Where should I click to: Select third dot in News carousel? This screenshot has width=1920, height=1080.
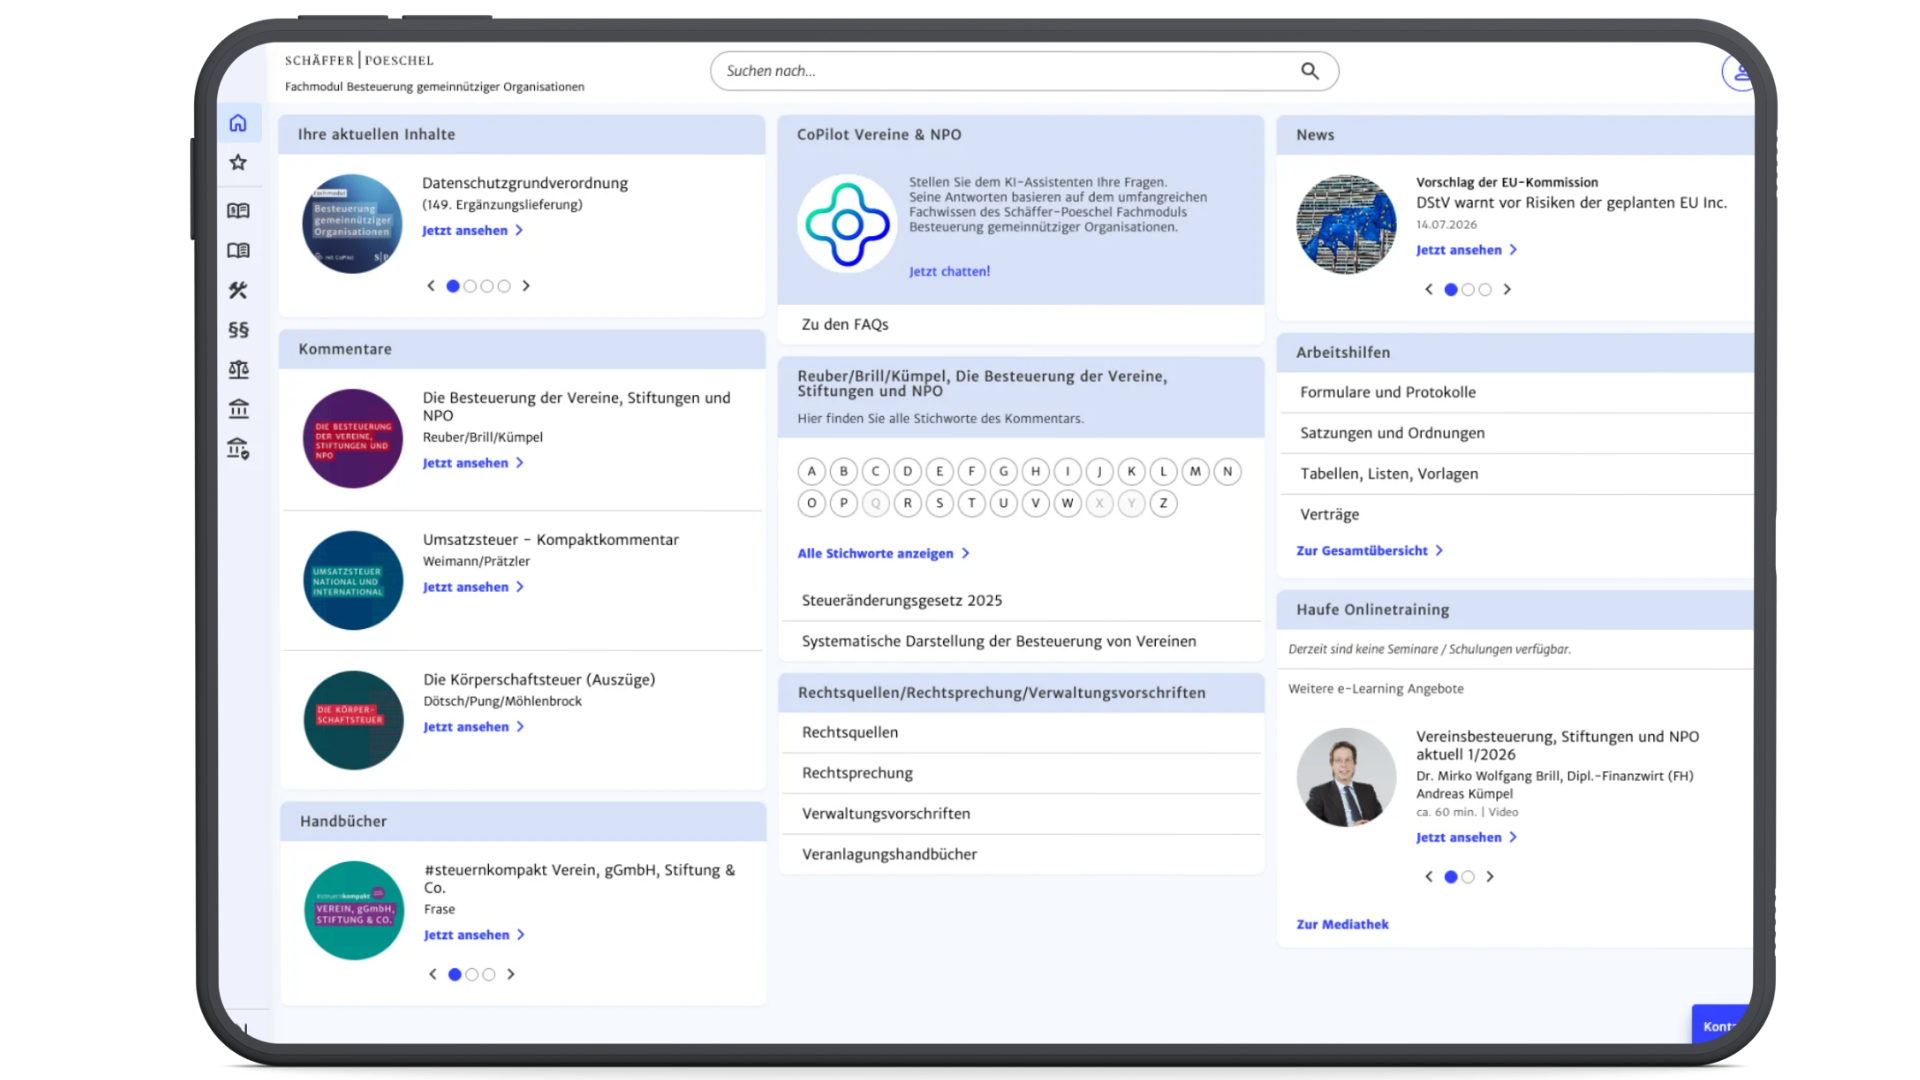(1485, 290)
